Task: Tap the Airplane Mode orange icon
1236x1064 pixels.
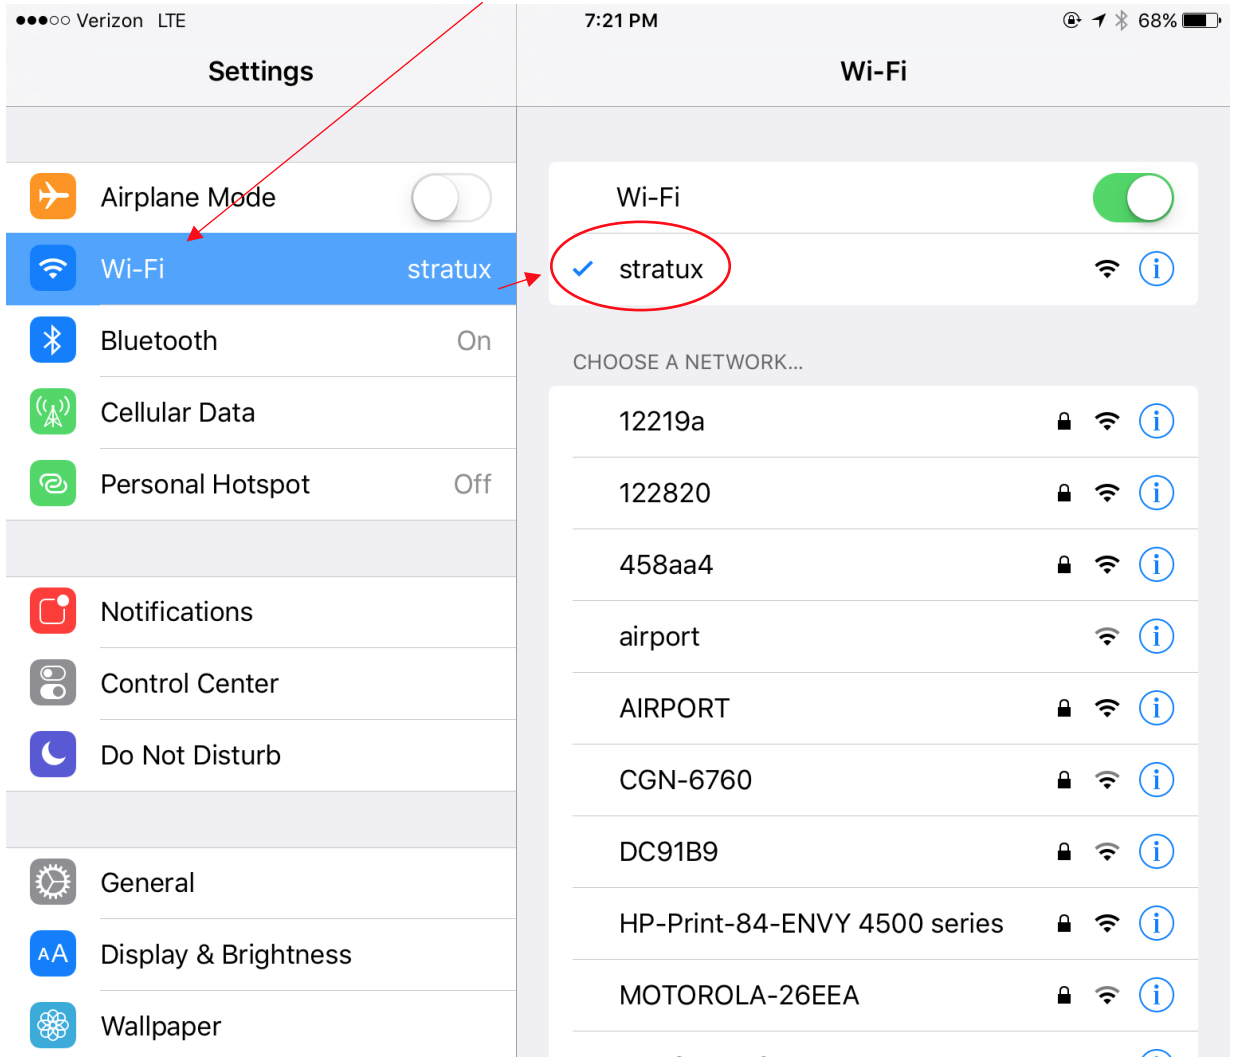Action: [x=53, y=196]
